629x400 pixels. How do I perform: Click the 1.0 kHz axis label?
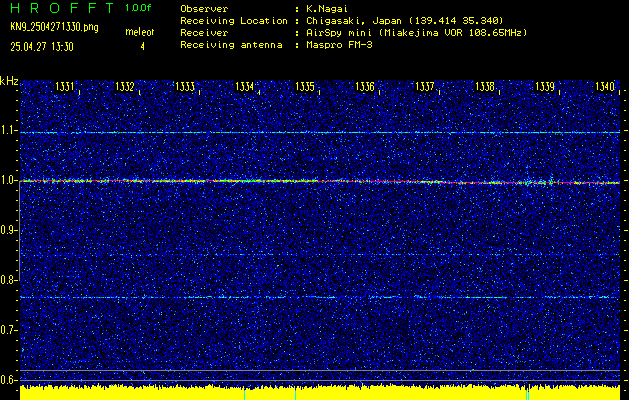[x=8, y=181]
